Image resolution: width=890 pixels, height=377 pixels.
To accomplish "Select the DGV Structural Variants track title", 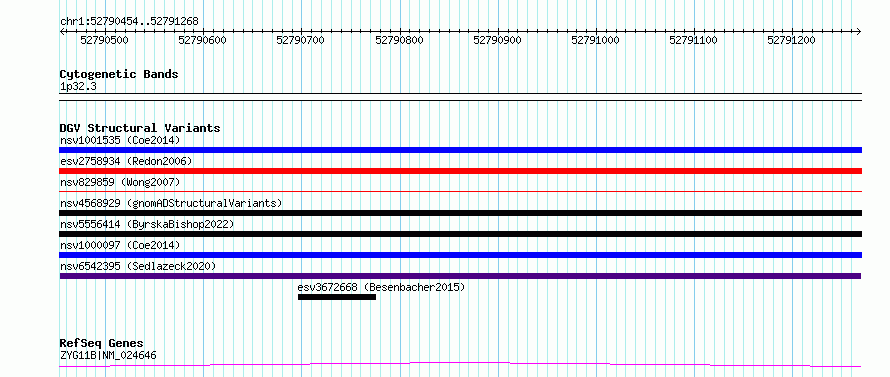I will tap(140, 128).
